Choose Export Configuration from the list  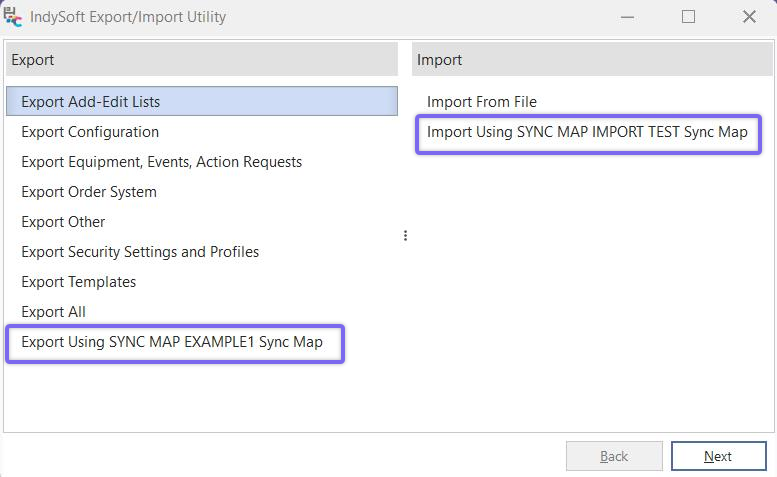pos(90,132)
